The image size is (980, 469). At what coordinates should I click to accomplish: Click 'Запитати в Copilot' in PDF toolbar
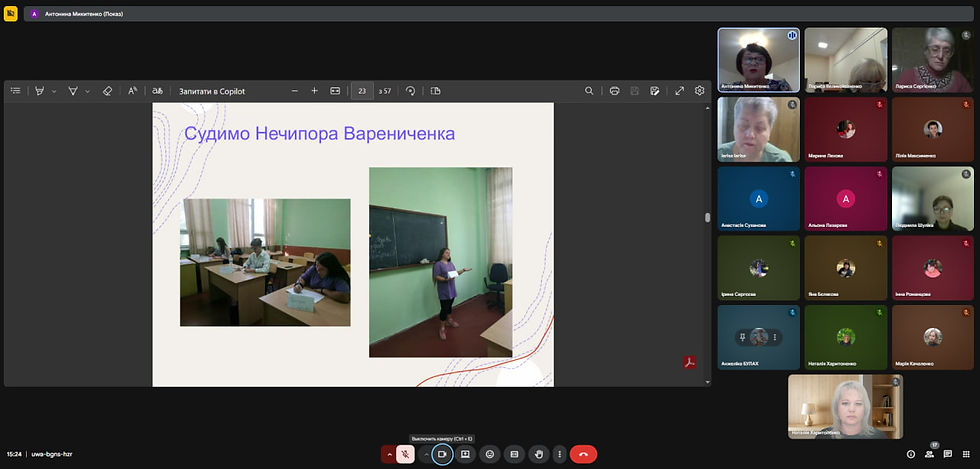[212, 91]
